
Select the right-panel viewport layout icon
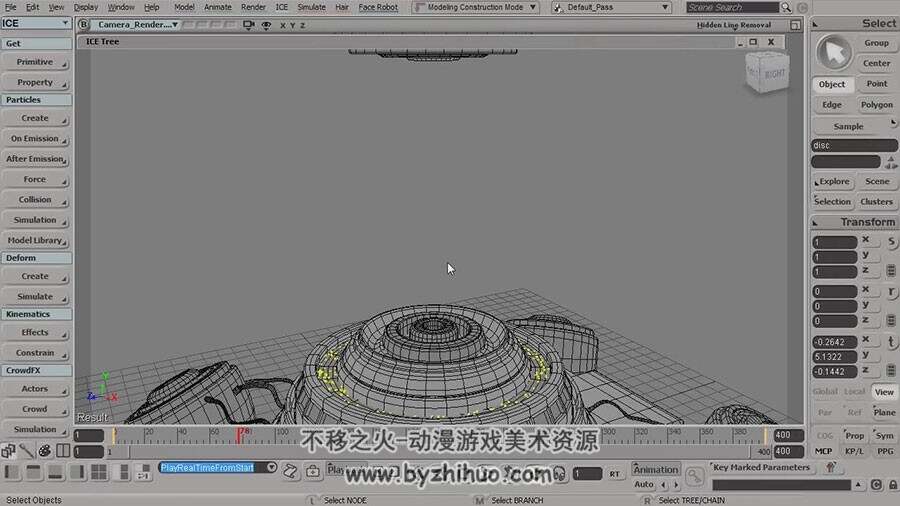77,472
